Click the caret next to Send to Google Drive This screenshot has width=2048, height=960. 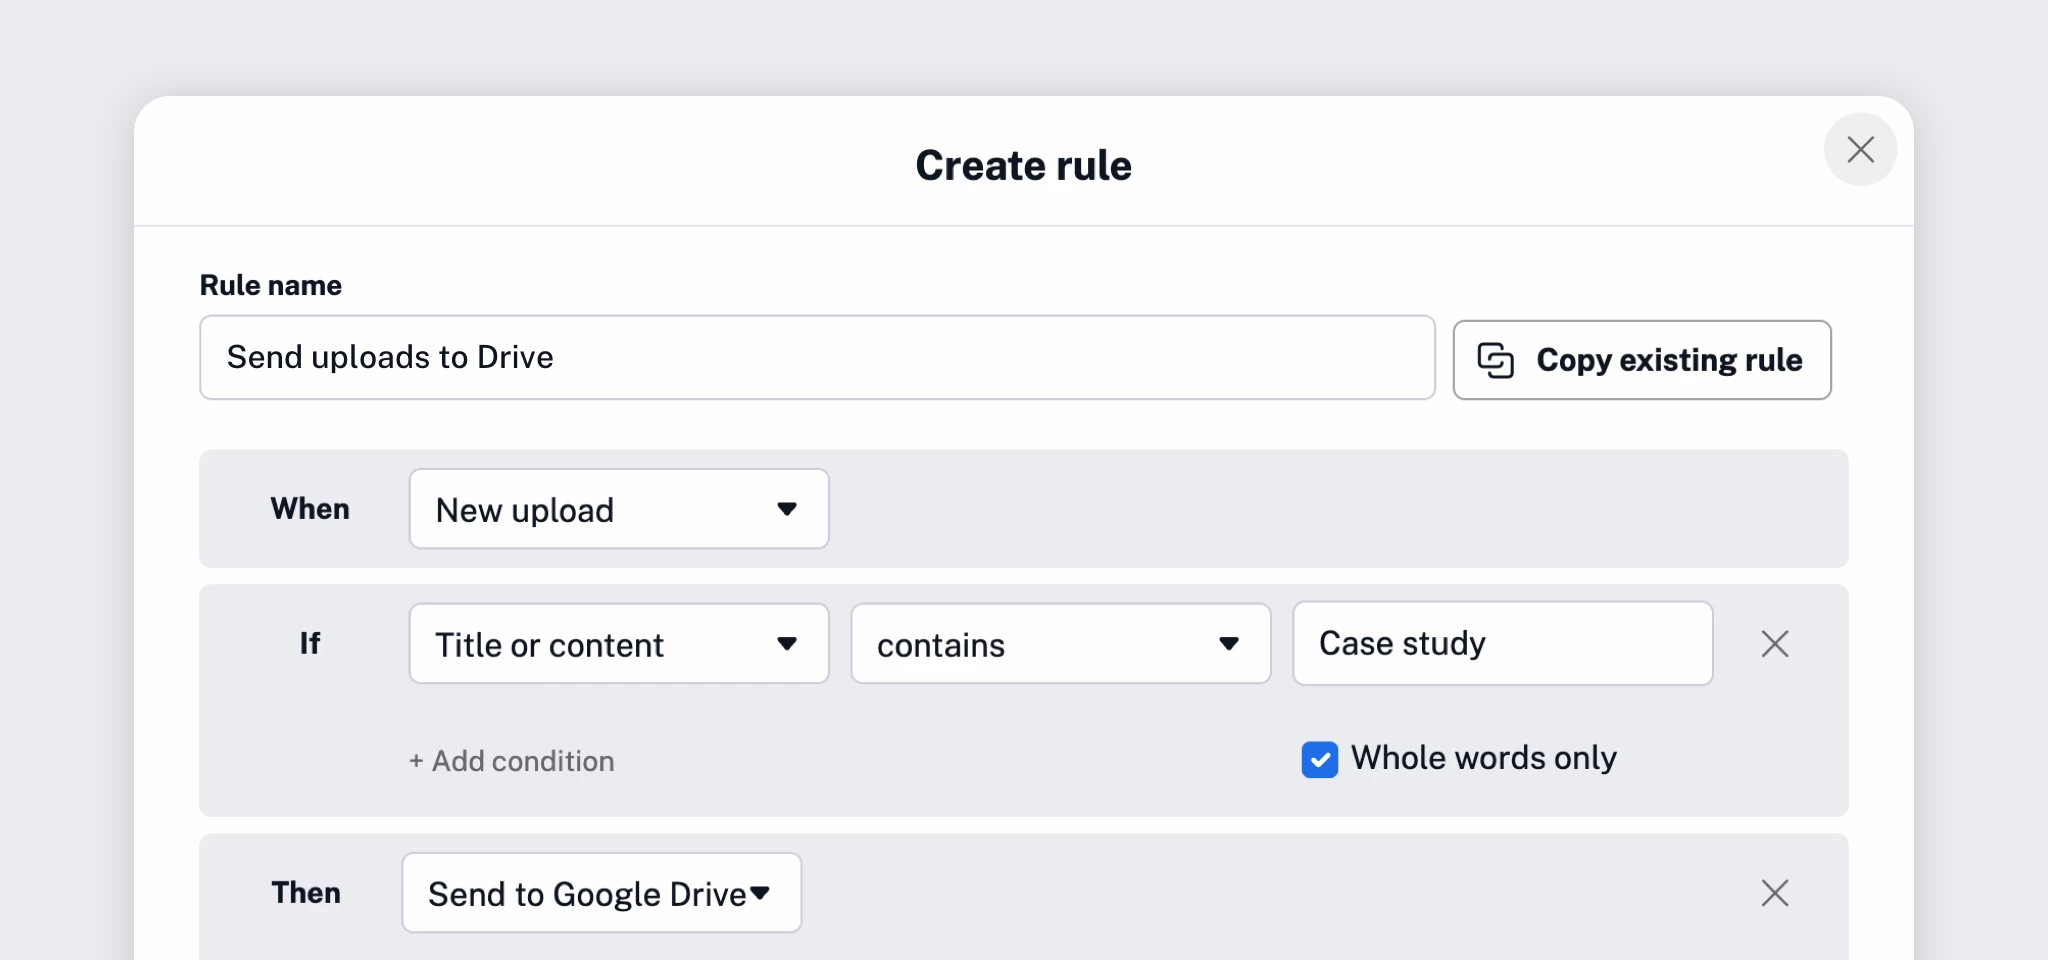pyautogui.click(x=760, y=893)
